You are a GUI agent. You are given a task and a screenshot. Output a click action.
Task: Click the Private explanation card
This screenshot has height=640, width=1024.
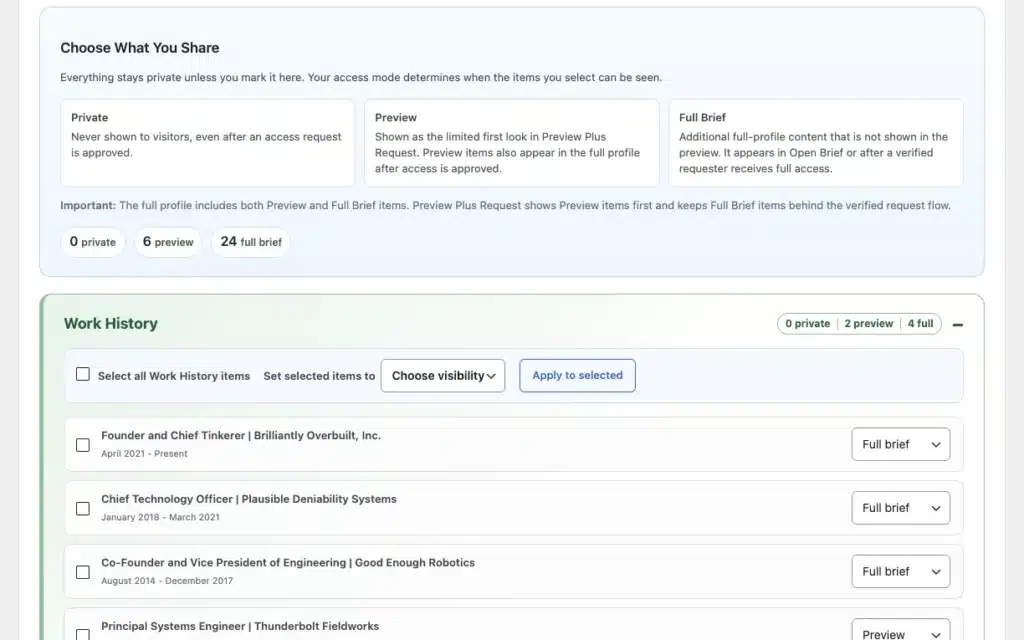[x=208, y=143]
